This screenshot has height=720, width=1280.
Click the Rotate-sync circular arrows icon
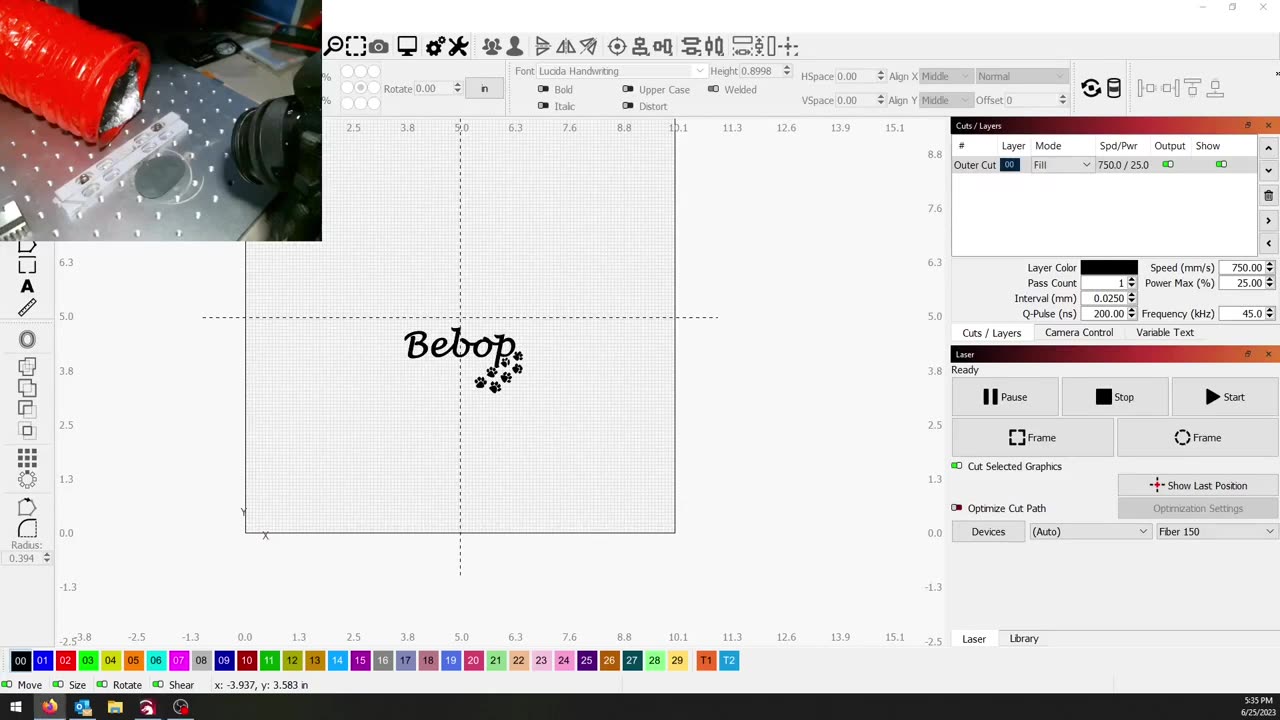(x=1091, y=89)
